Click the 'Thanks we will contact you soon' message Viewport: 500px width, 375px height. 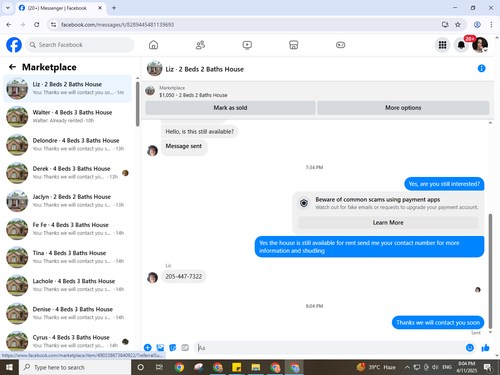pos(438,322)
